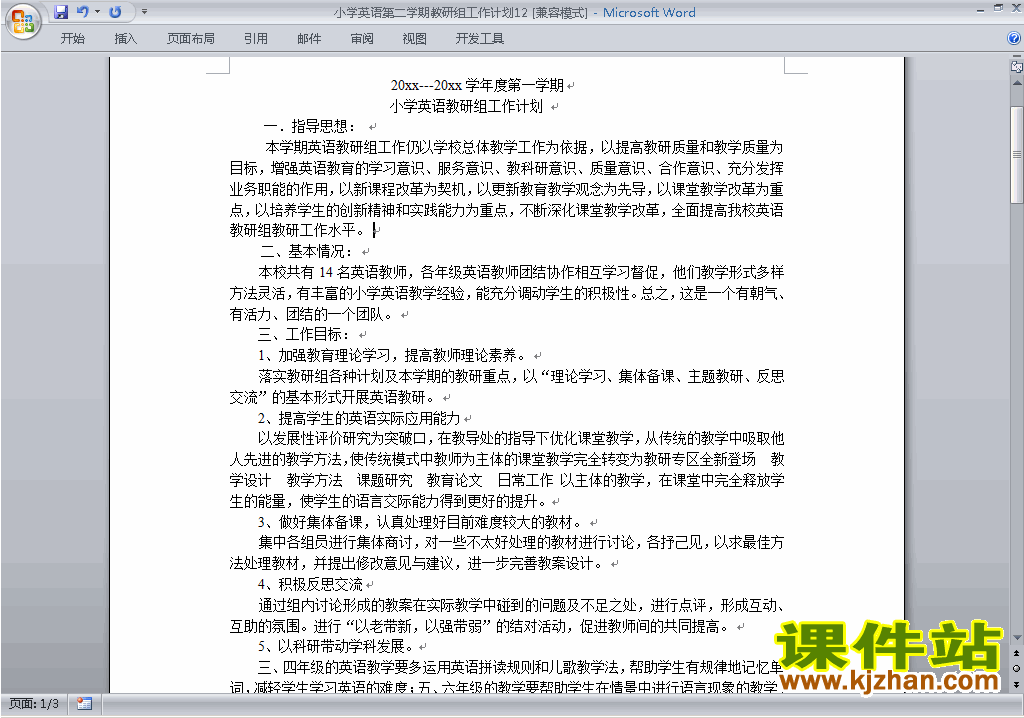
Task: Minimize the Word window
Action: pos(980,10)
